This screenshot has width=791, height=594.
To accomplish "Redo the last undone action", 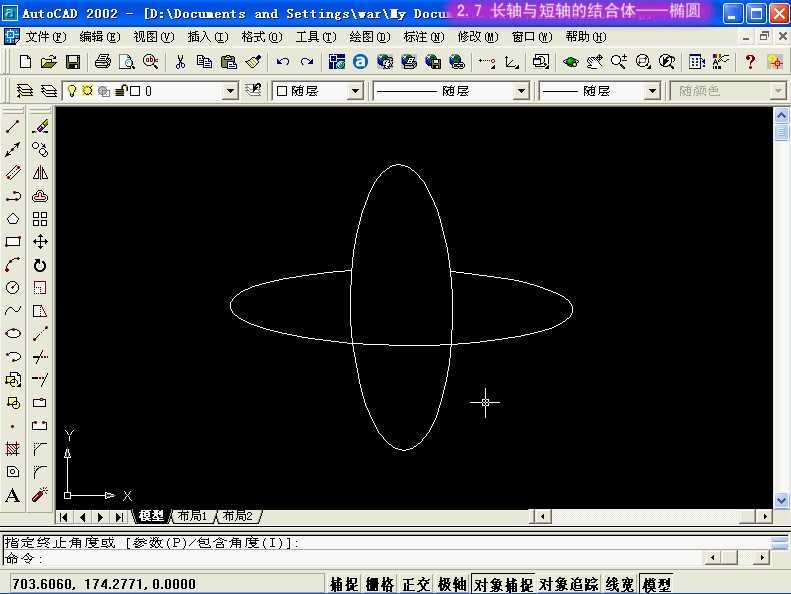I will click(307, 62).
